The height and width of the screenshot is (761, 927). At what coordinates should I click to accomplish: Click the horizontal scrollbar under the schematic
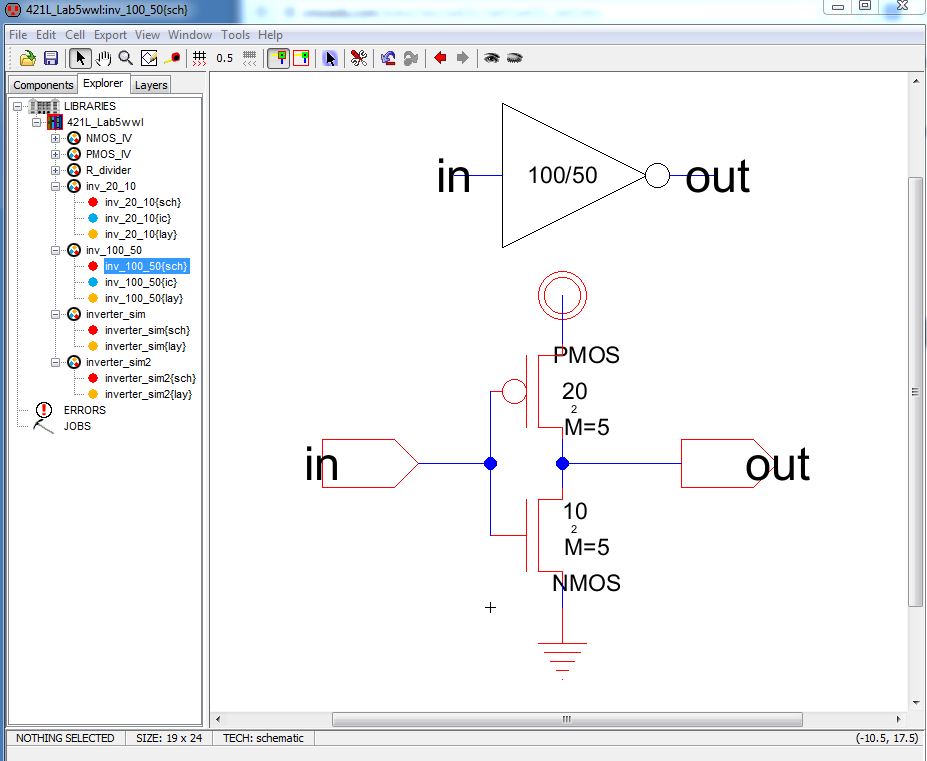coord(566,719)
